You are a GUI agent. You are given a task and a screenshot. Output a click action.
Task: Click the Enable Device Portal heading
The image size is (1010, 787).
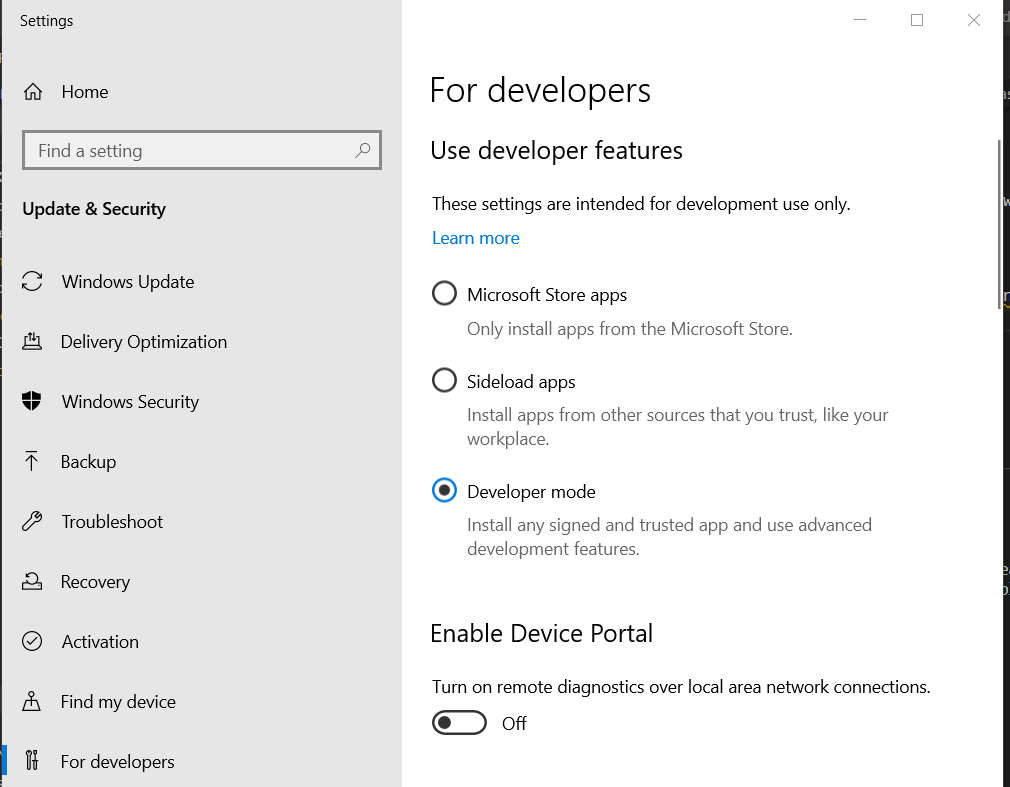[542, 634]
